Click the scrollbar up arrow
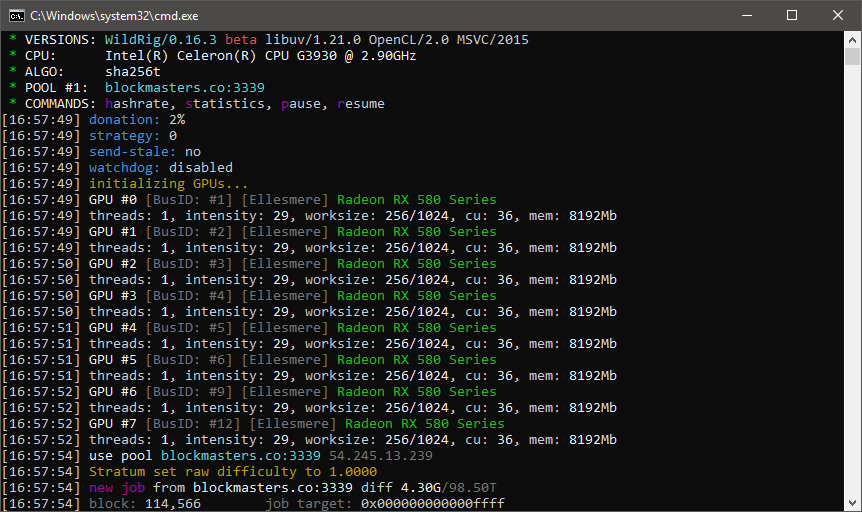The width and height of the screenshot is (862, 512). pos(852,40)
